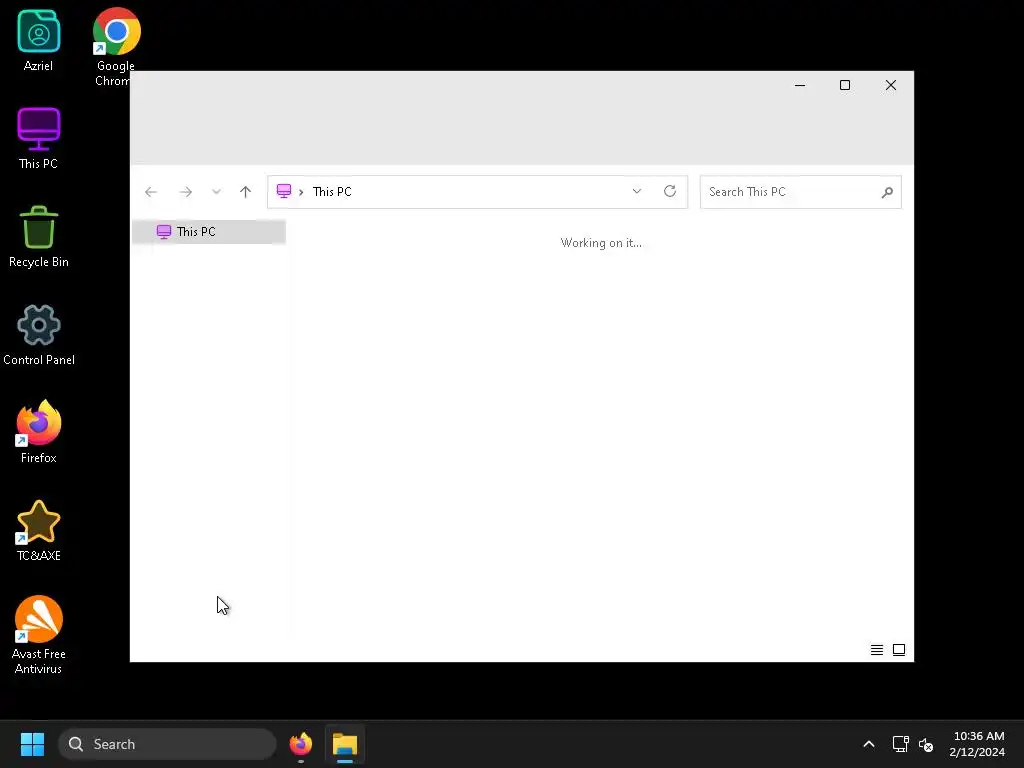
Task: Go back using the Explorer back arrow
Action: pyautogui.click(x=151, y=192)
